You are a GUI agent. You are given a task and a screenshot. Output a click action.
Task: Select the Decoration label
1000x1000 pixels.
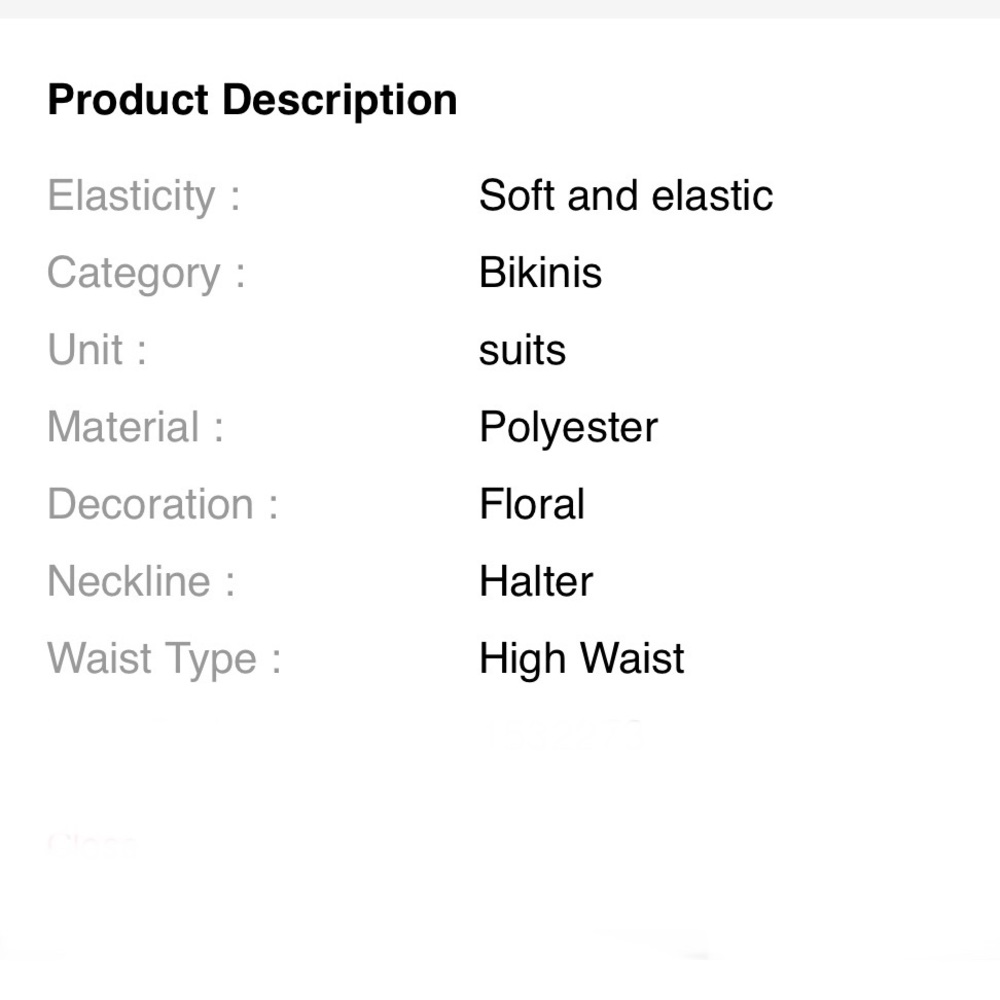(163, 504)
